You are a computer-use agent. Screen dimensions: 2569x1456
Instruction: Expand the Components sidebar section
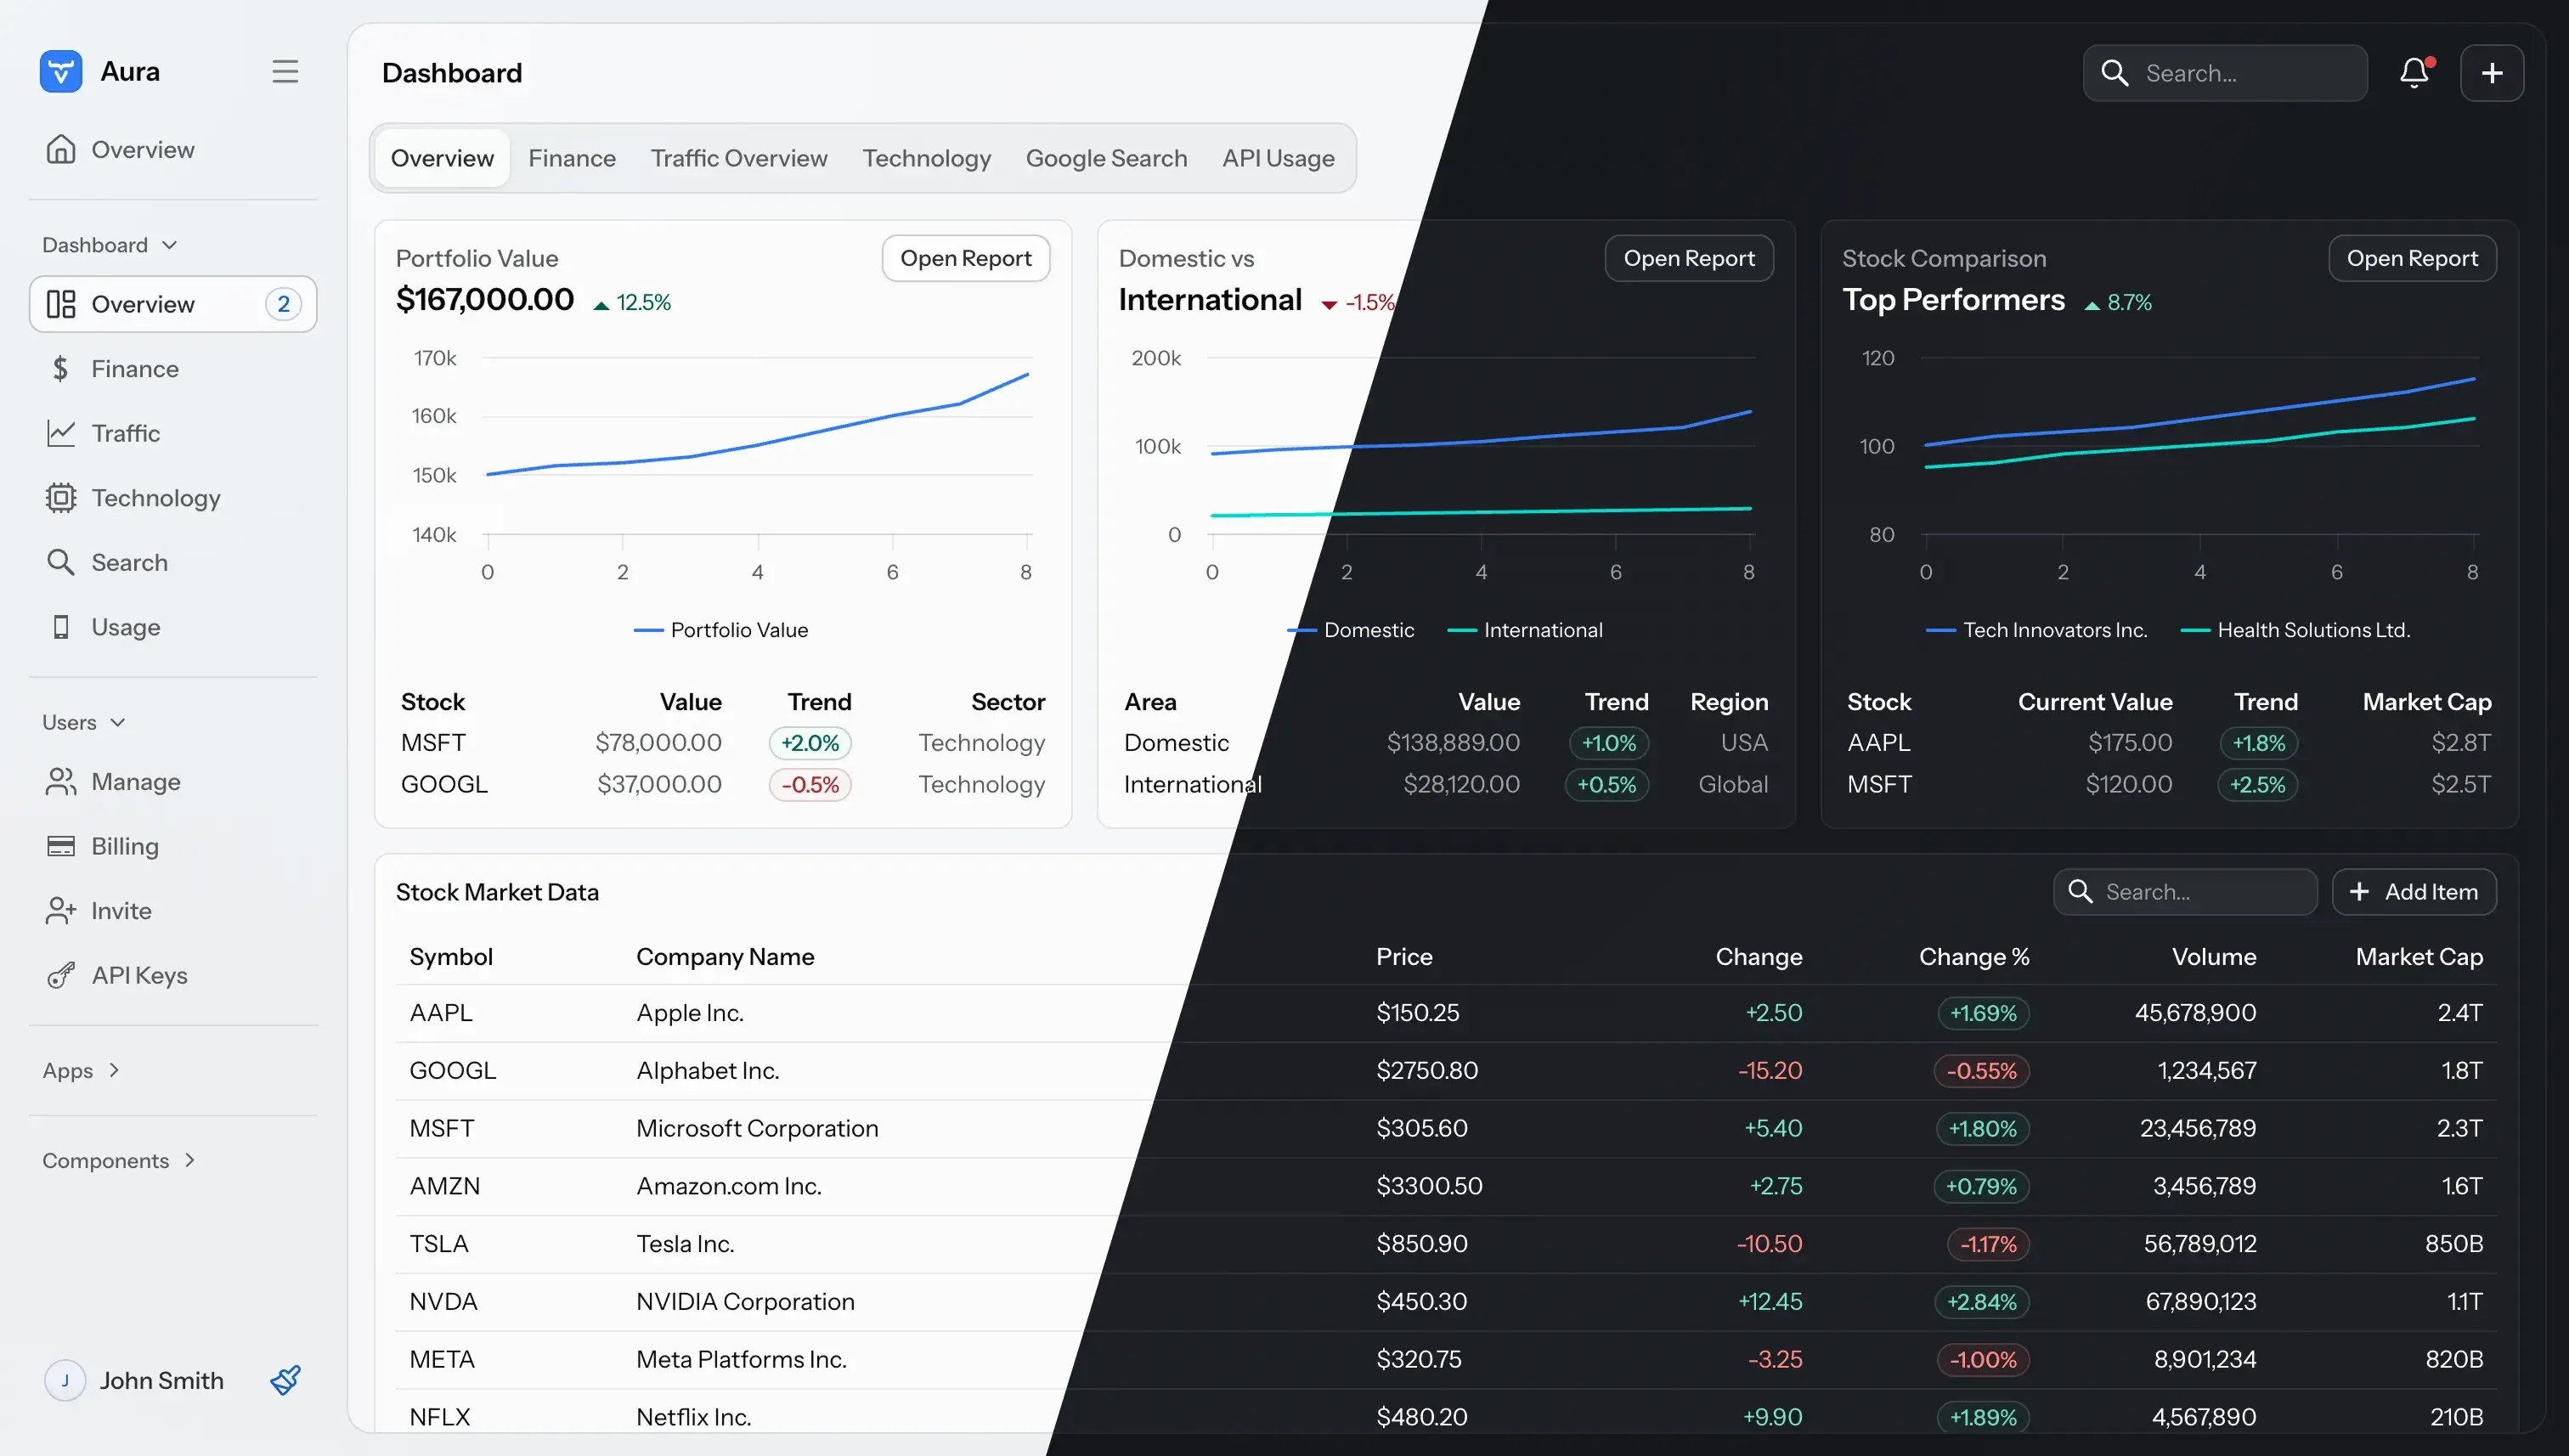pos(118,1160)
